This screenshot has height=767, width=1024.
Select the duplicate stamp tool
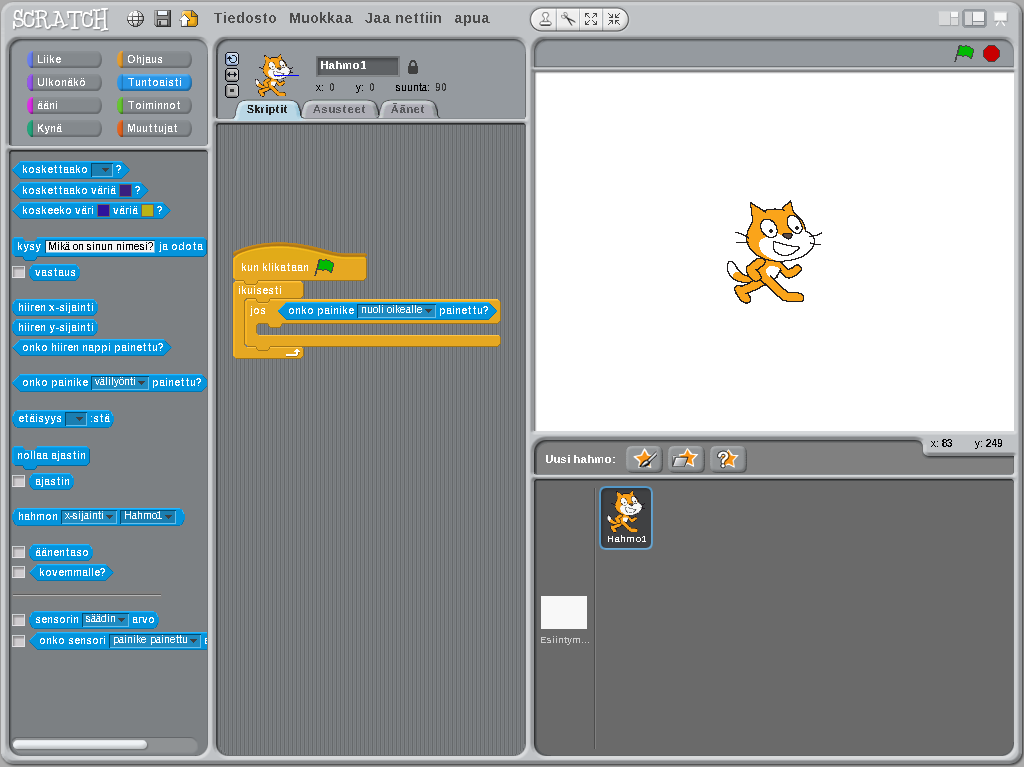(545, 20)
